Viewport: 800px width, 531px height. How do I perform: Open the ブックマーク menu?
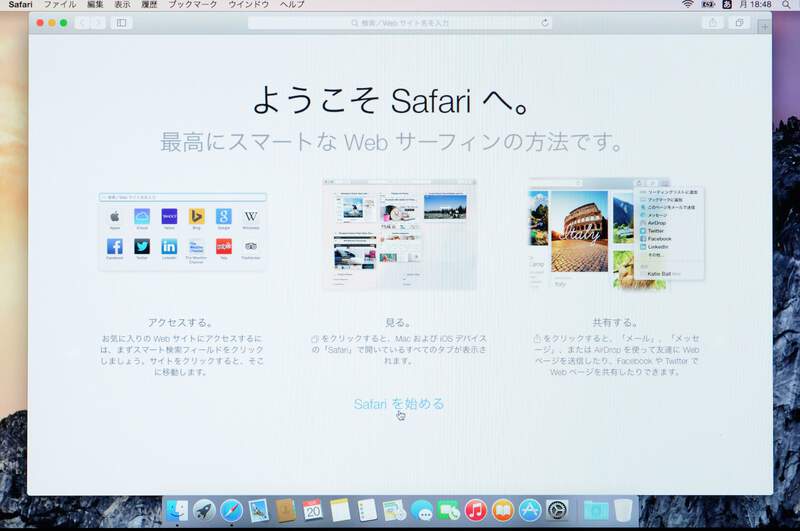click(x=192, y=4)
